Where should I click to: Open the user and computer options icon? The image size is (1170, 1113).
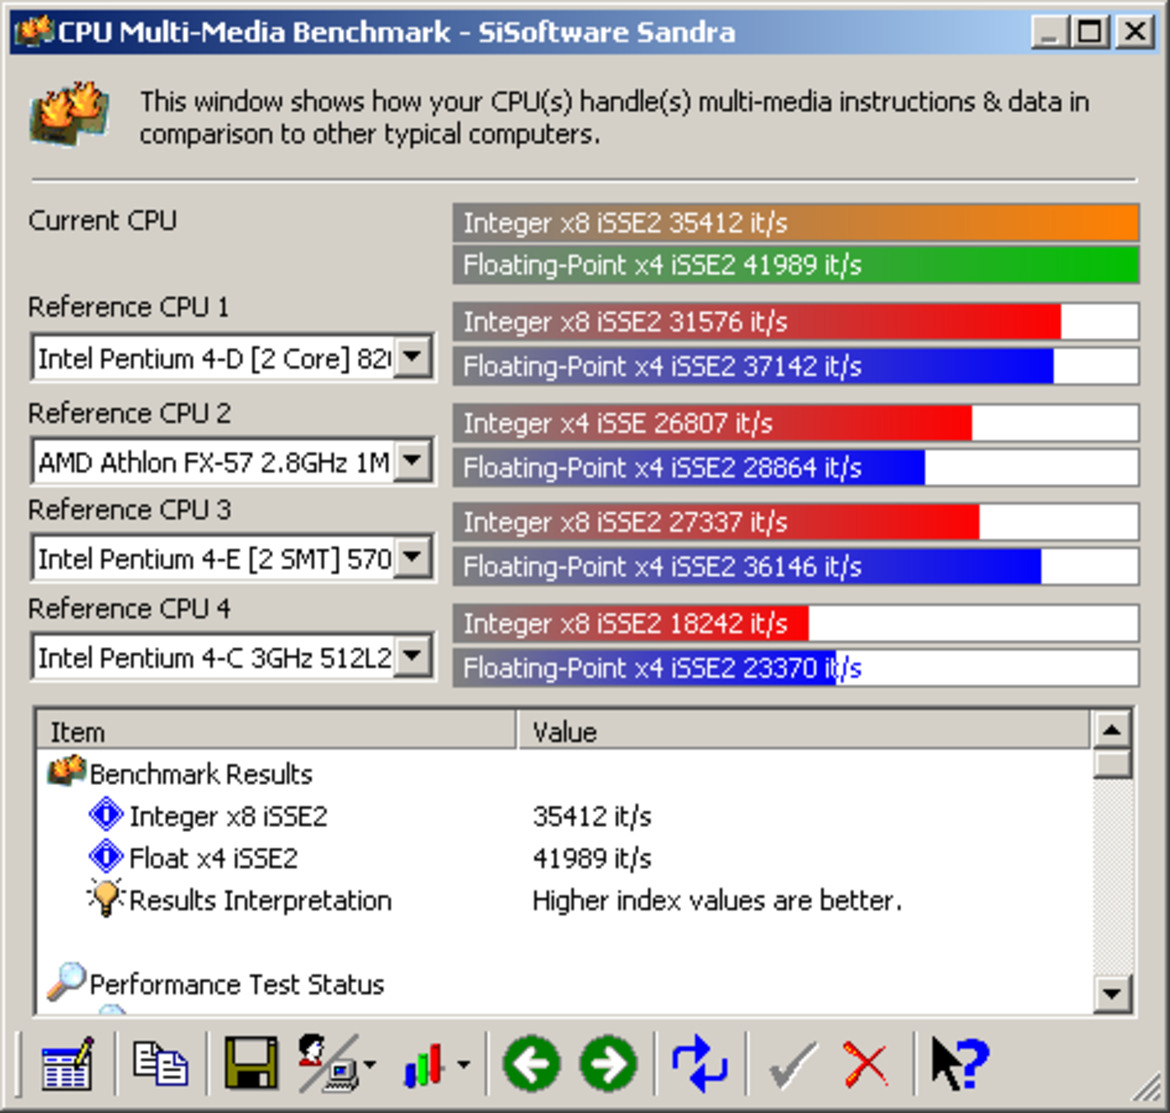pyautogui.click(x=327, y=1064)
